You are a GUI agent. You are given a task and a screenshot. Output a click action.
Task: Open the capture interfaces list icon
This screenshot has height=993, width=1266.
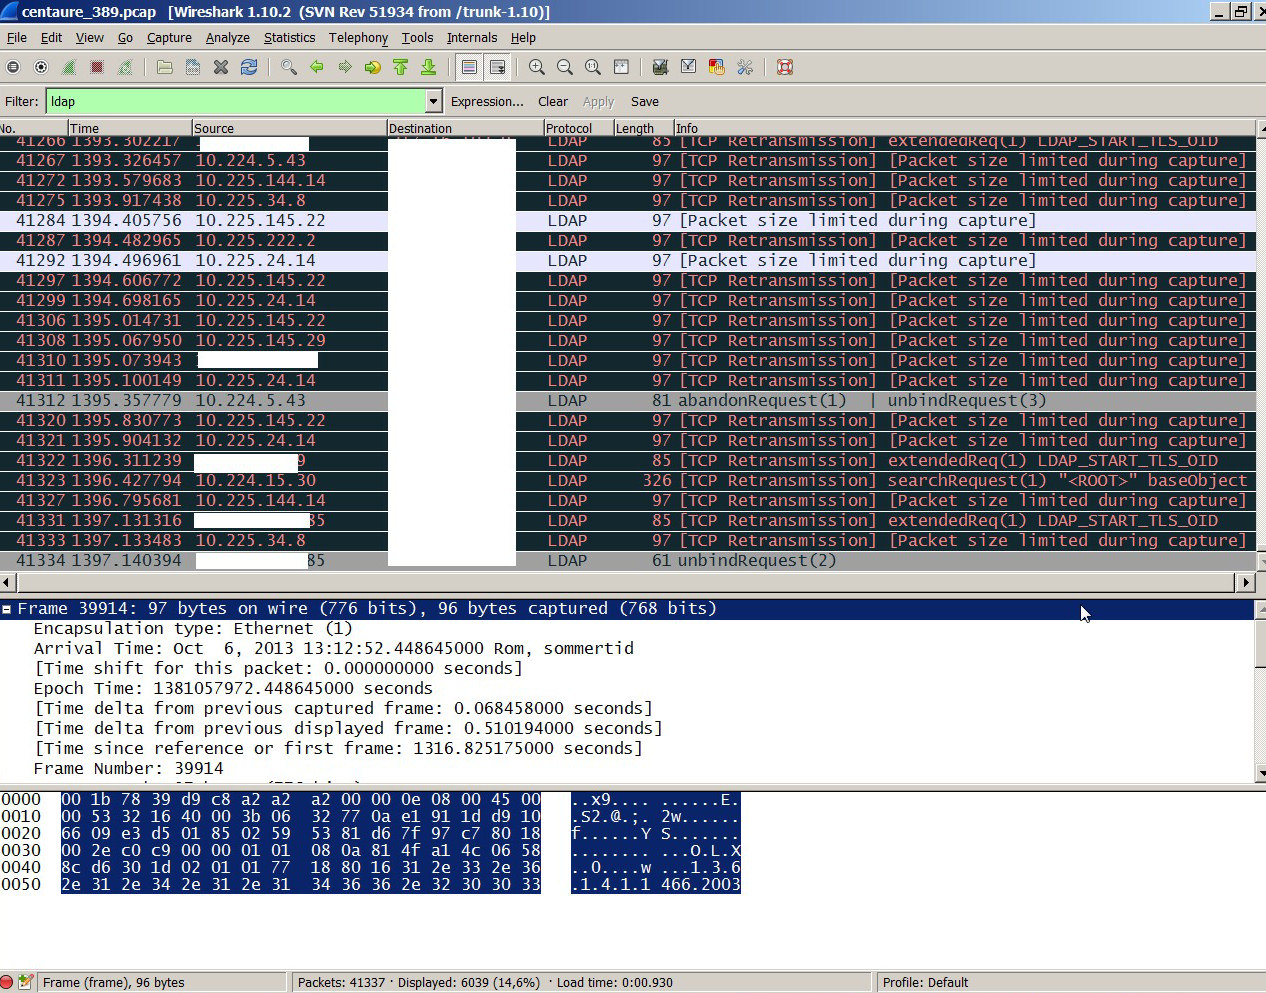[x=13, y=67]
